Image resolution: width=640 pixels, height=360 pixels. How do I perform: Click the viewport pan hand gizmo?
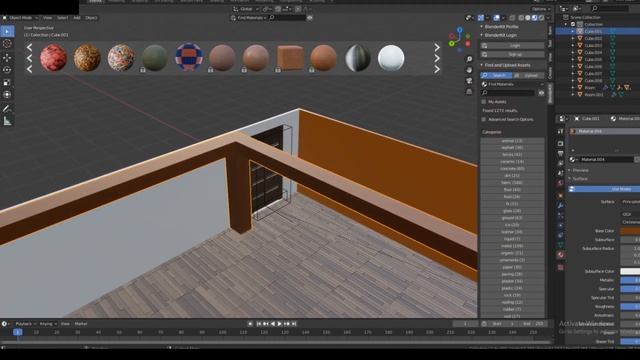point(469,70)
